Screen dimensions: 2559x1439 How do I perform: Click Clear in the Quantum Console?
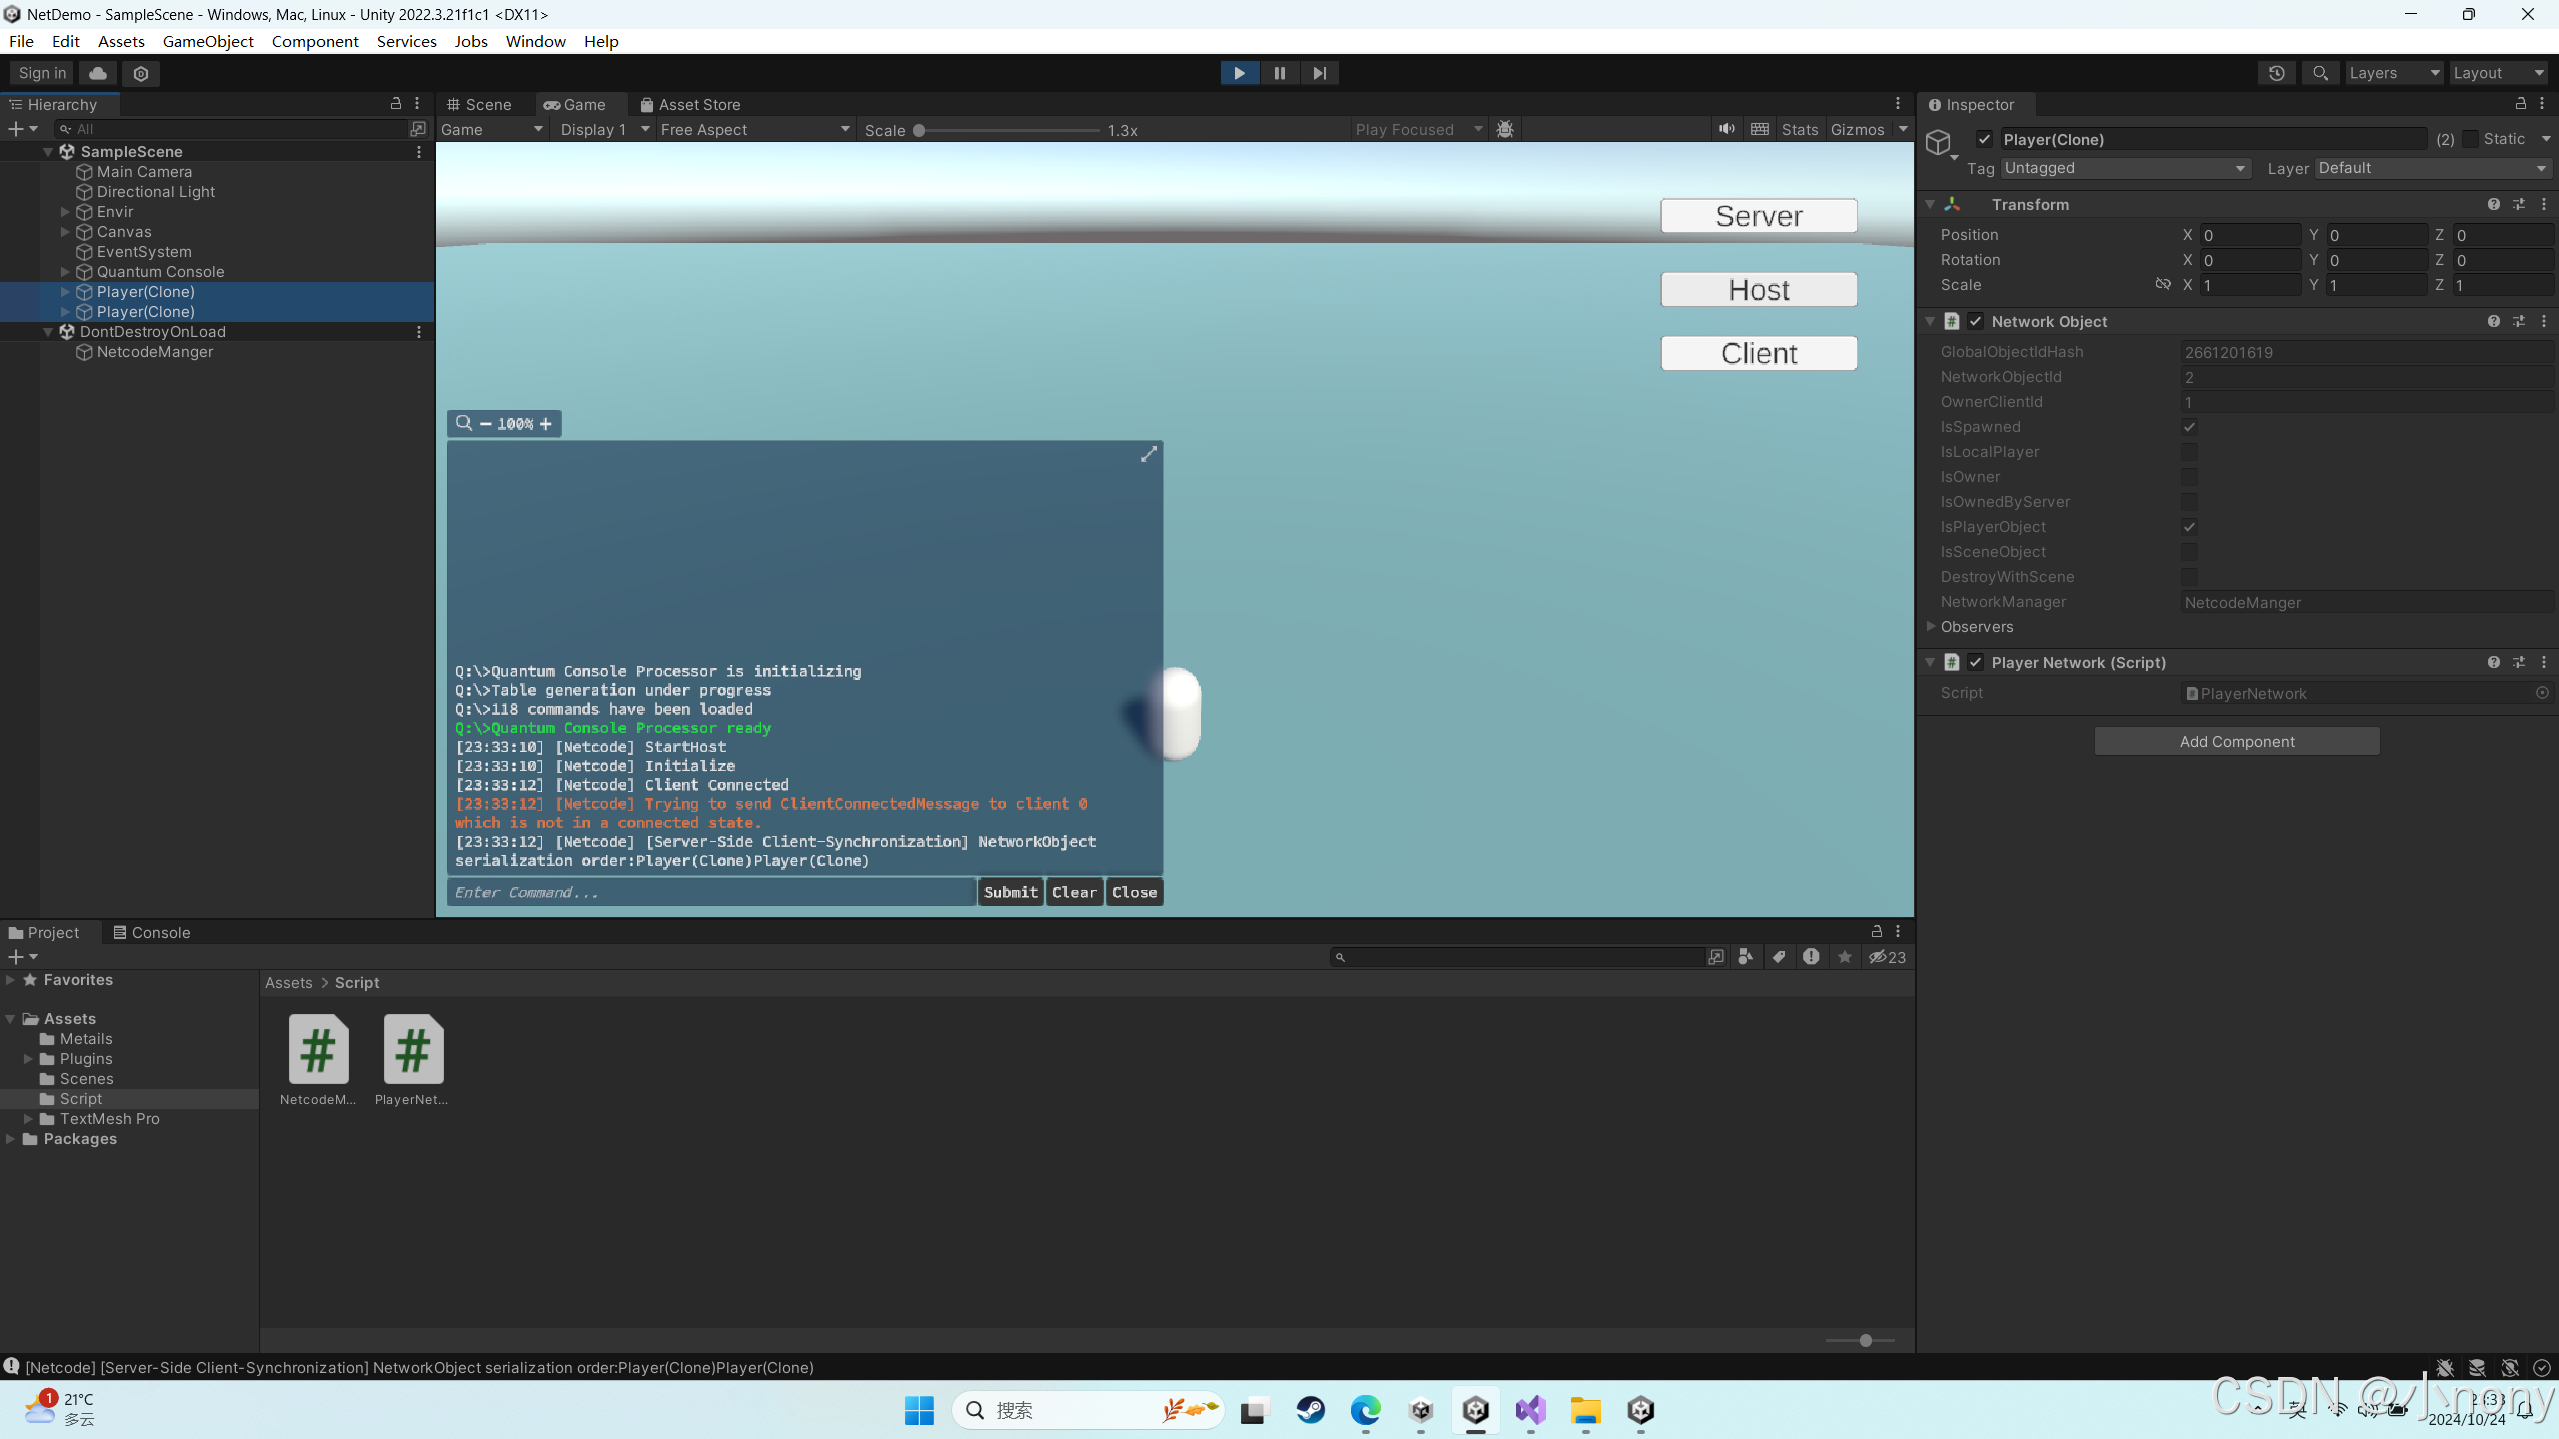tap(1073, 891)
